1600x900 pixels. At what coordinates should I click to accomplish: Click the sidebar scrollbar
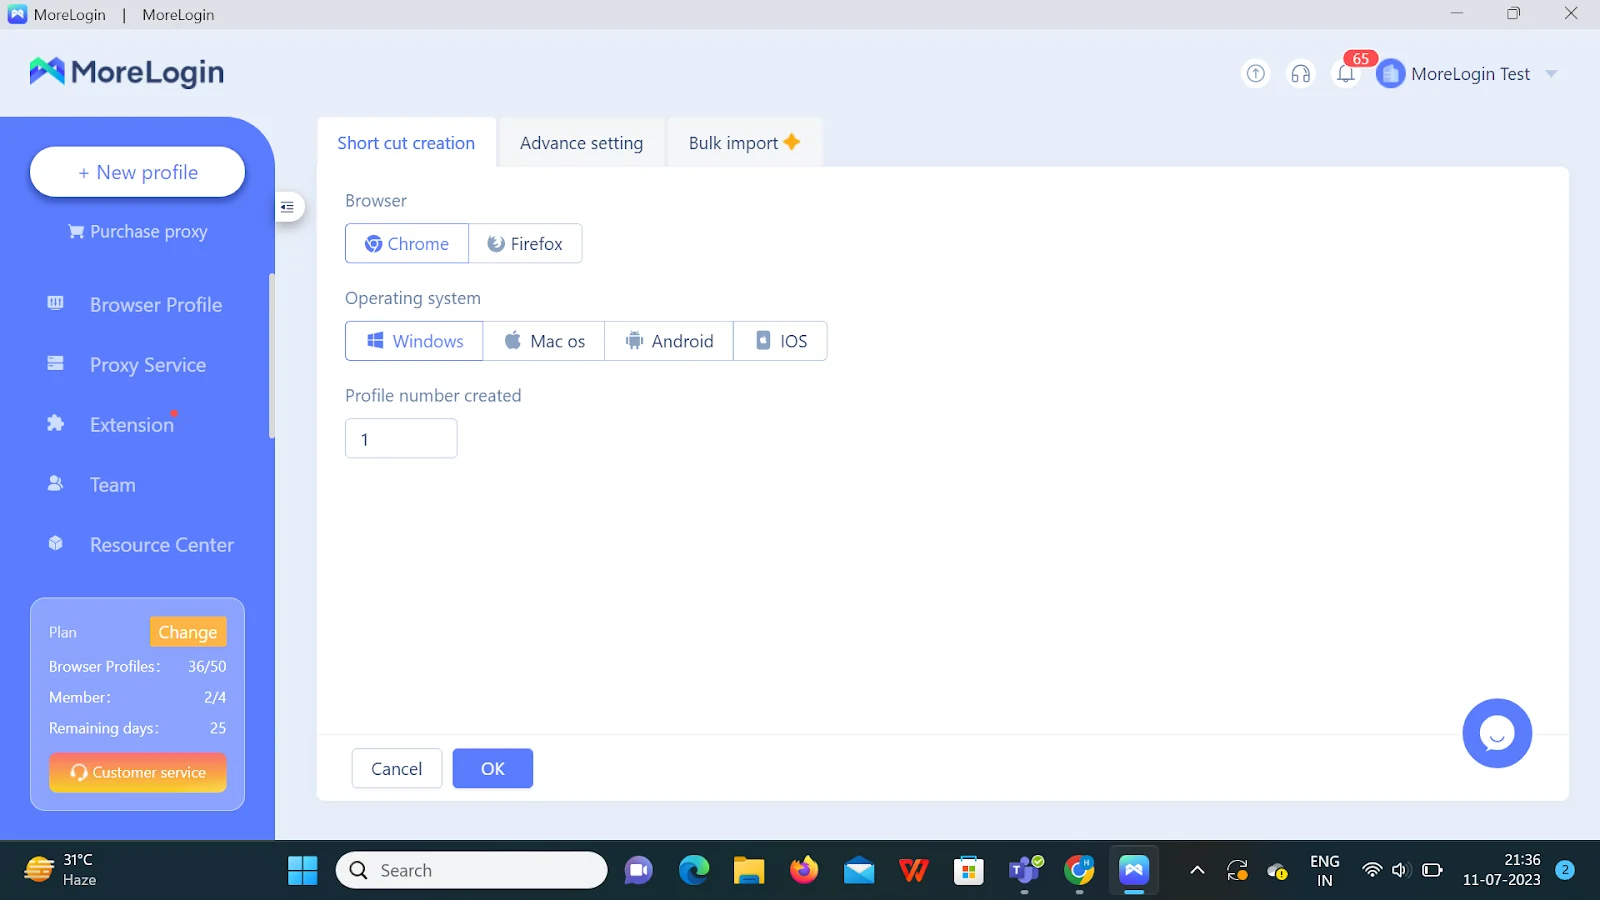(x=271, y=355)
